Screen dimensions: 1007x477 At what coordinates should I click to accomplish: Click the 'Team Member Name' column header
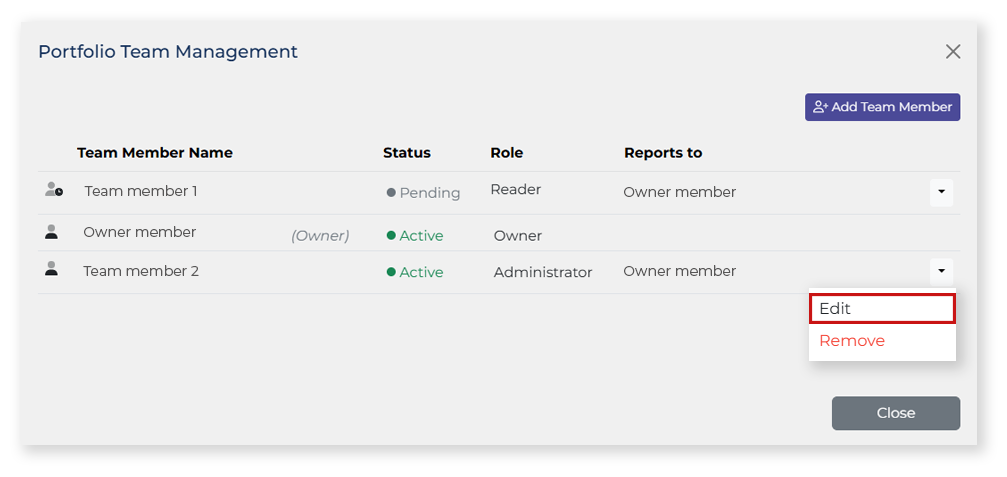tap(155, 153)
